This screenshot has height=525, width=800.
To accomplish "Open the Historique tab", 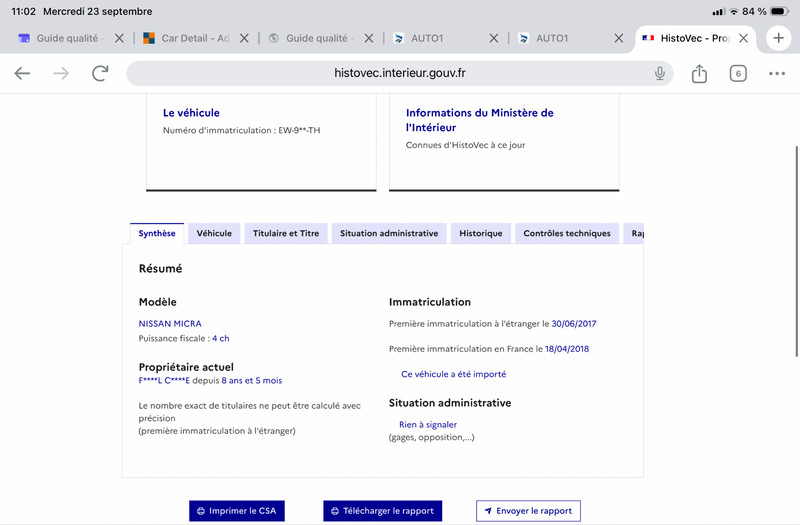I will [x=481, y=234].
